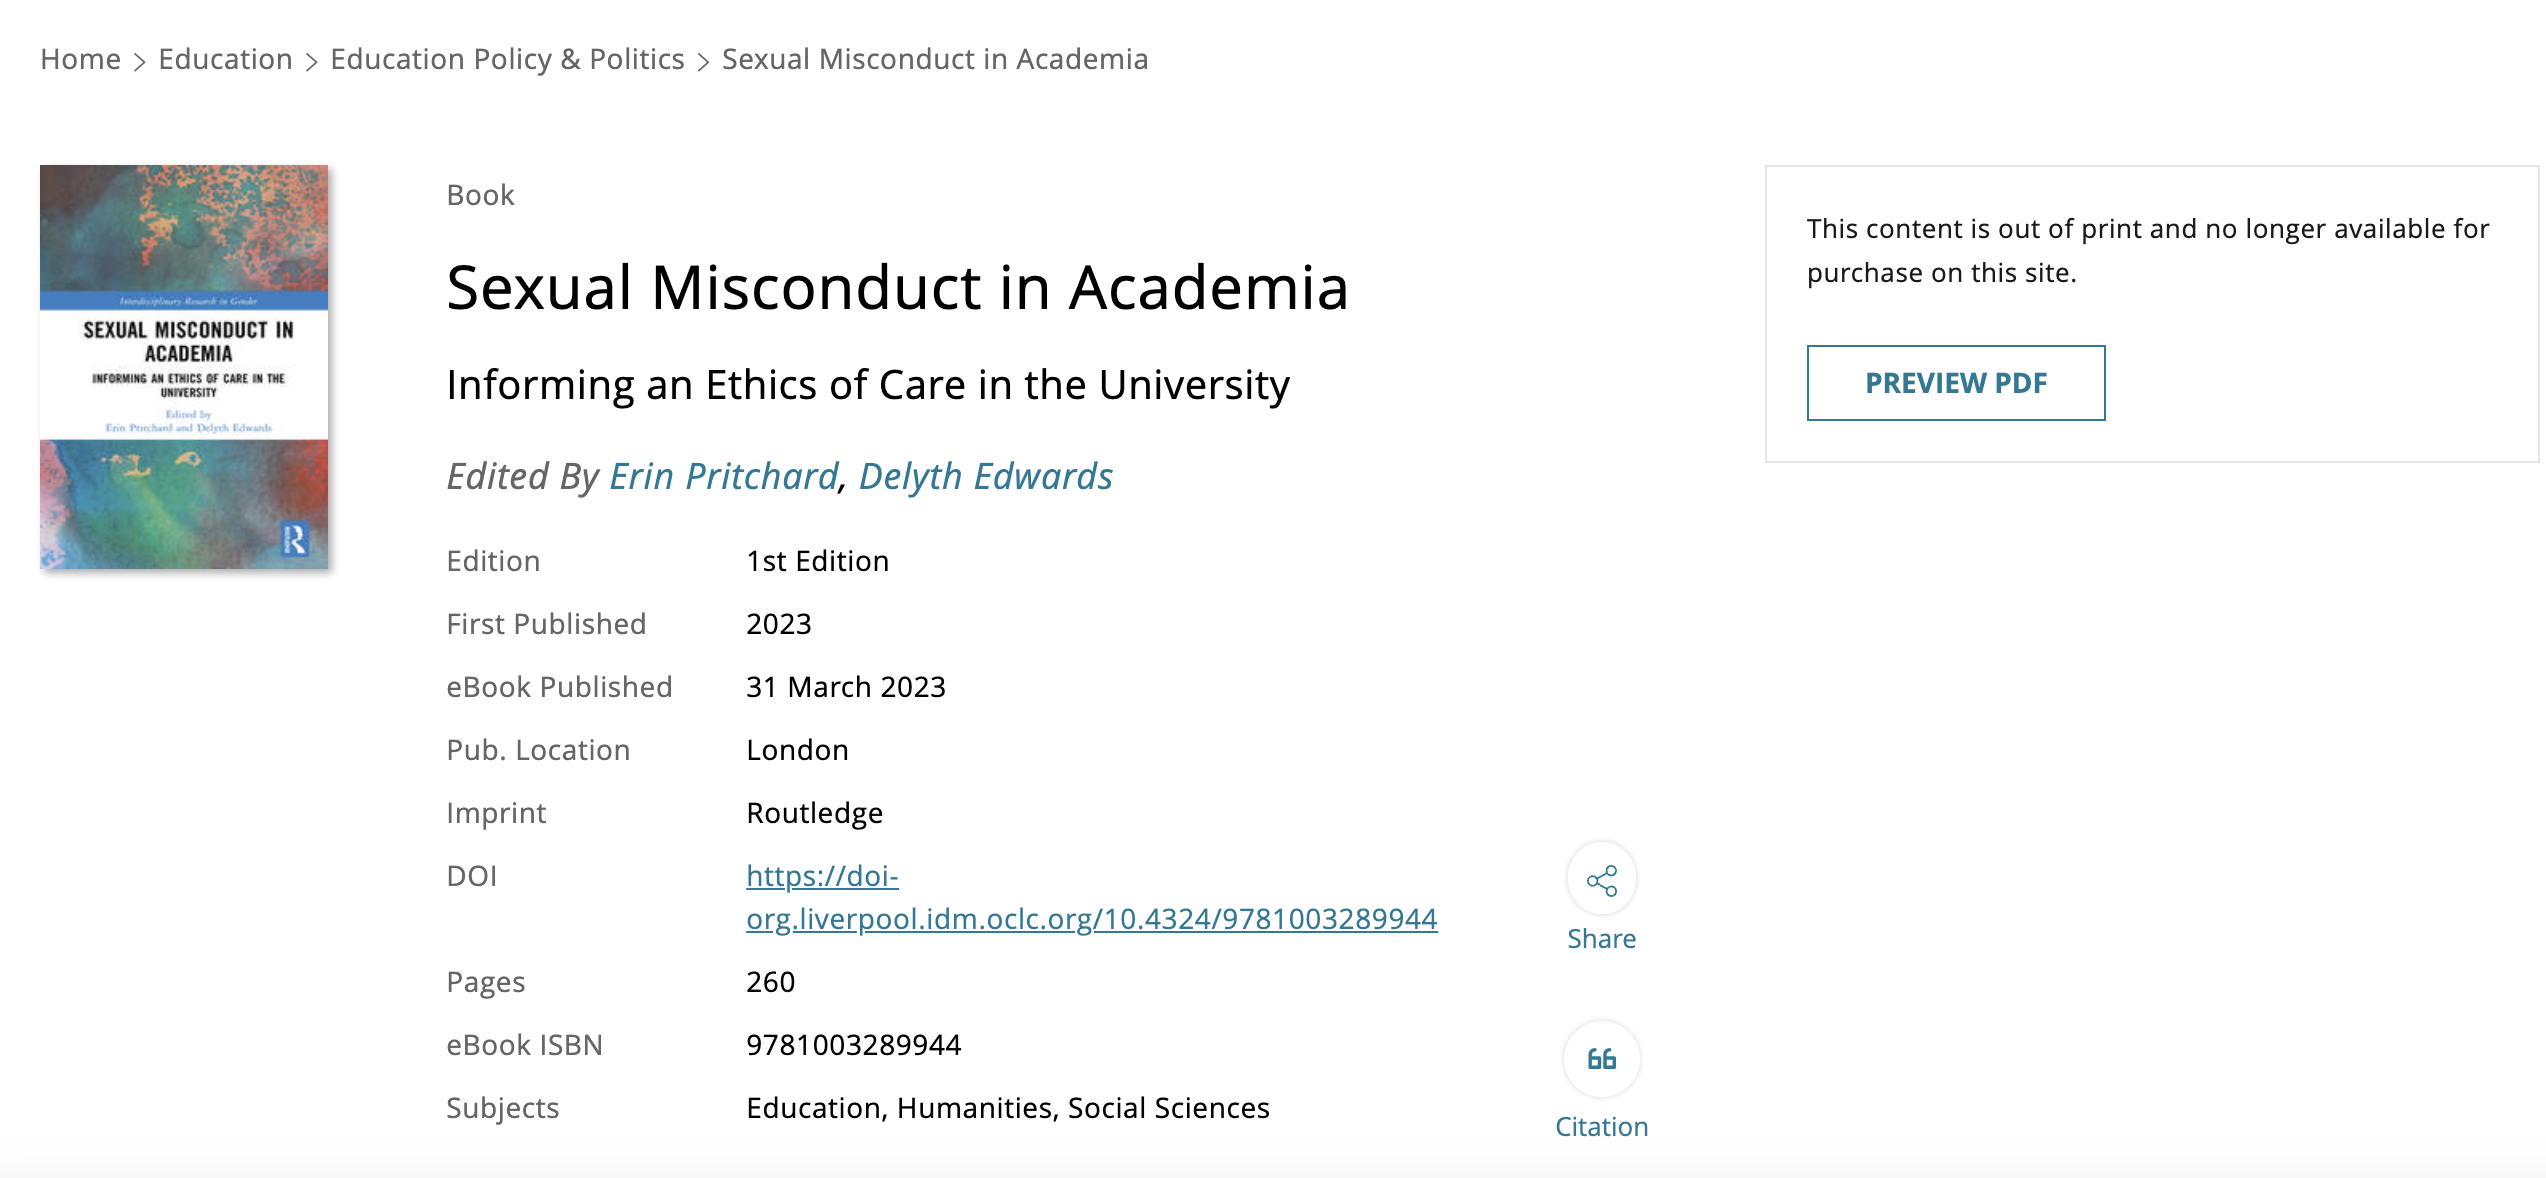
Task: Click the main book title heading
Action: (897, 288)
